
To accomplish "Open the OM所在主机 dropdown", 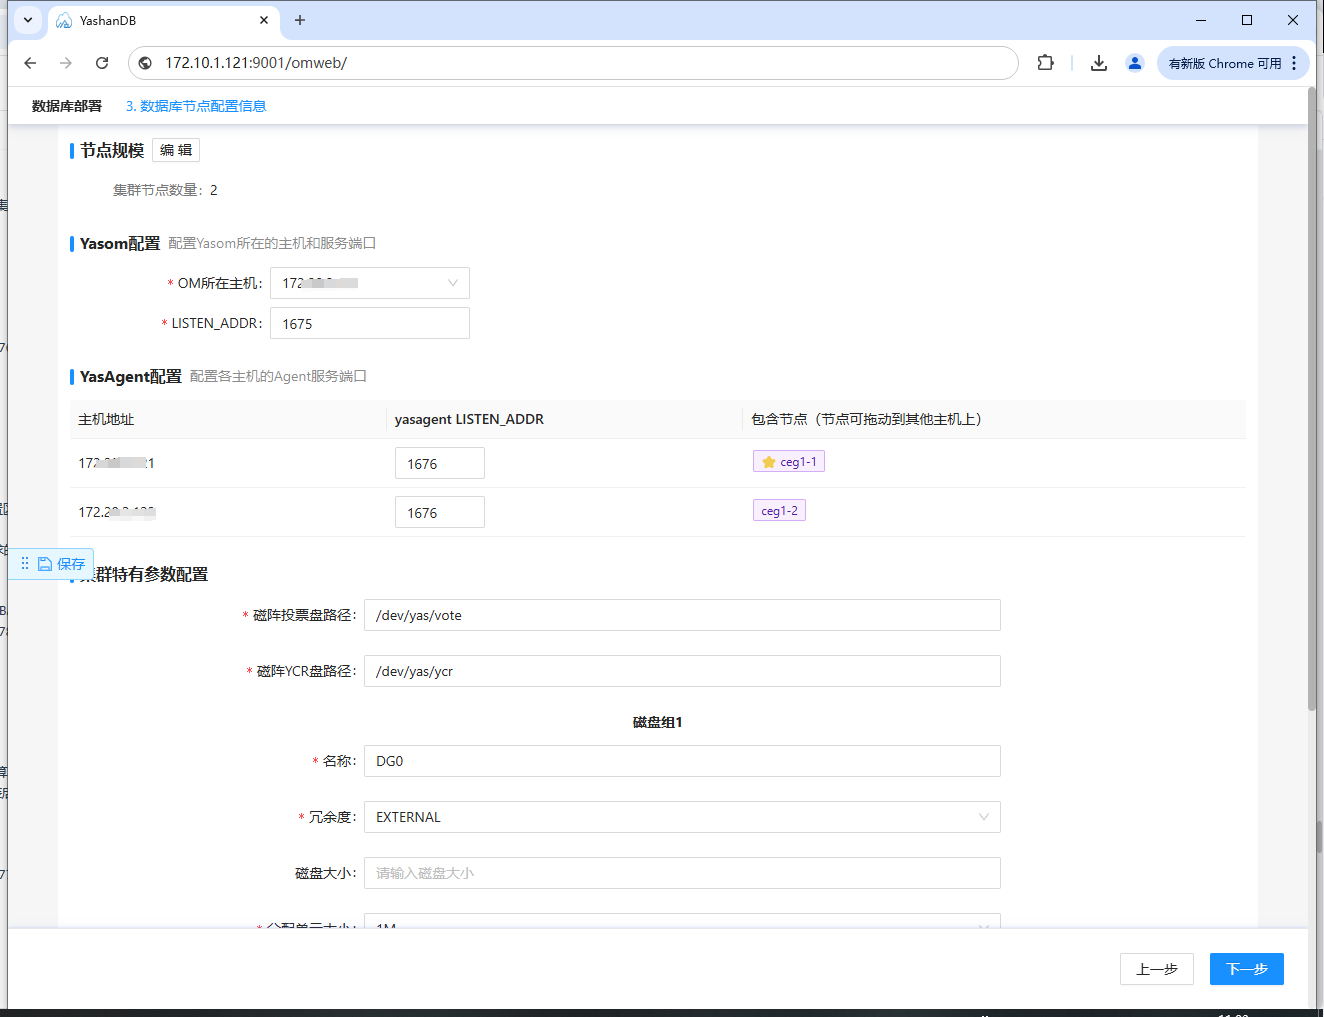I will pyautogui.click(x=370, y=283).
